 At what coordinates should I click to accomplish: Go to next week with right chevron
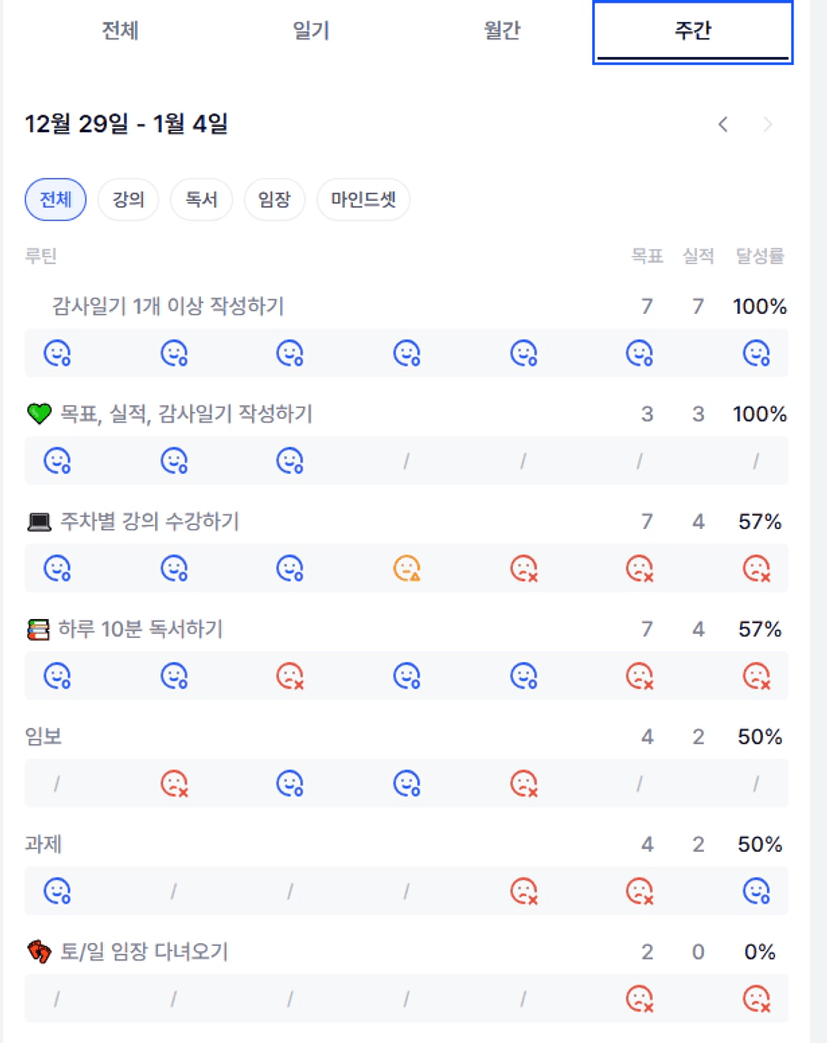click(768, 125)
